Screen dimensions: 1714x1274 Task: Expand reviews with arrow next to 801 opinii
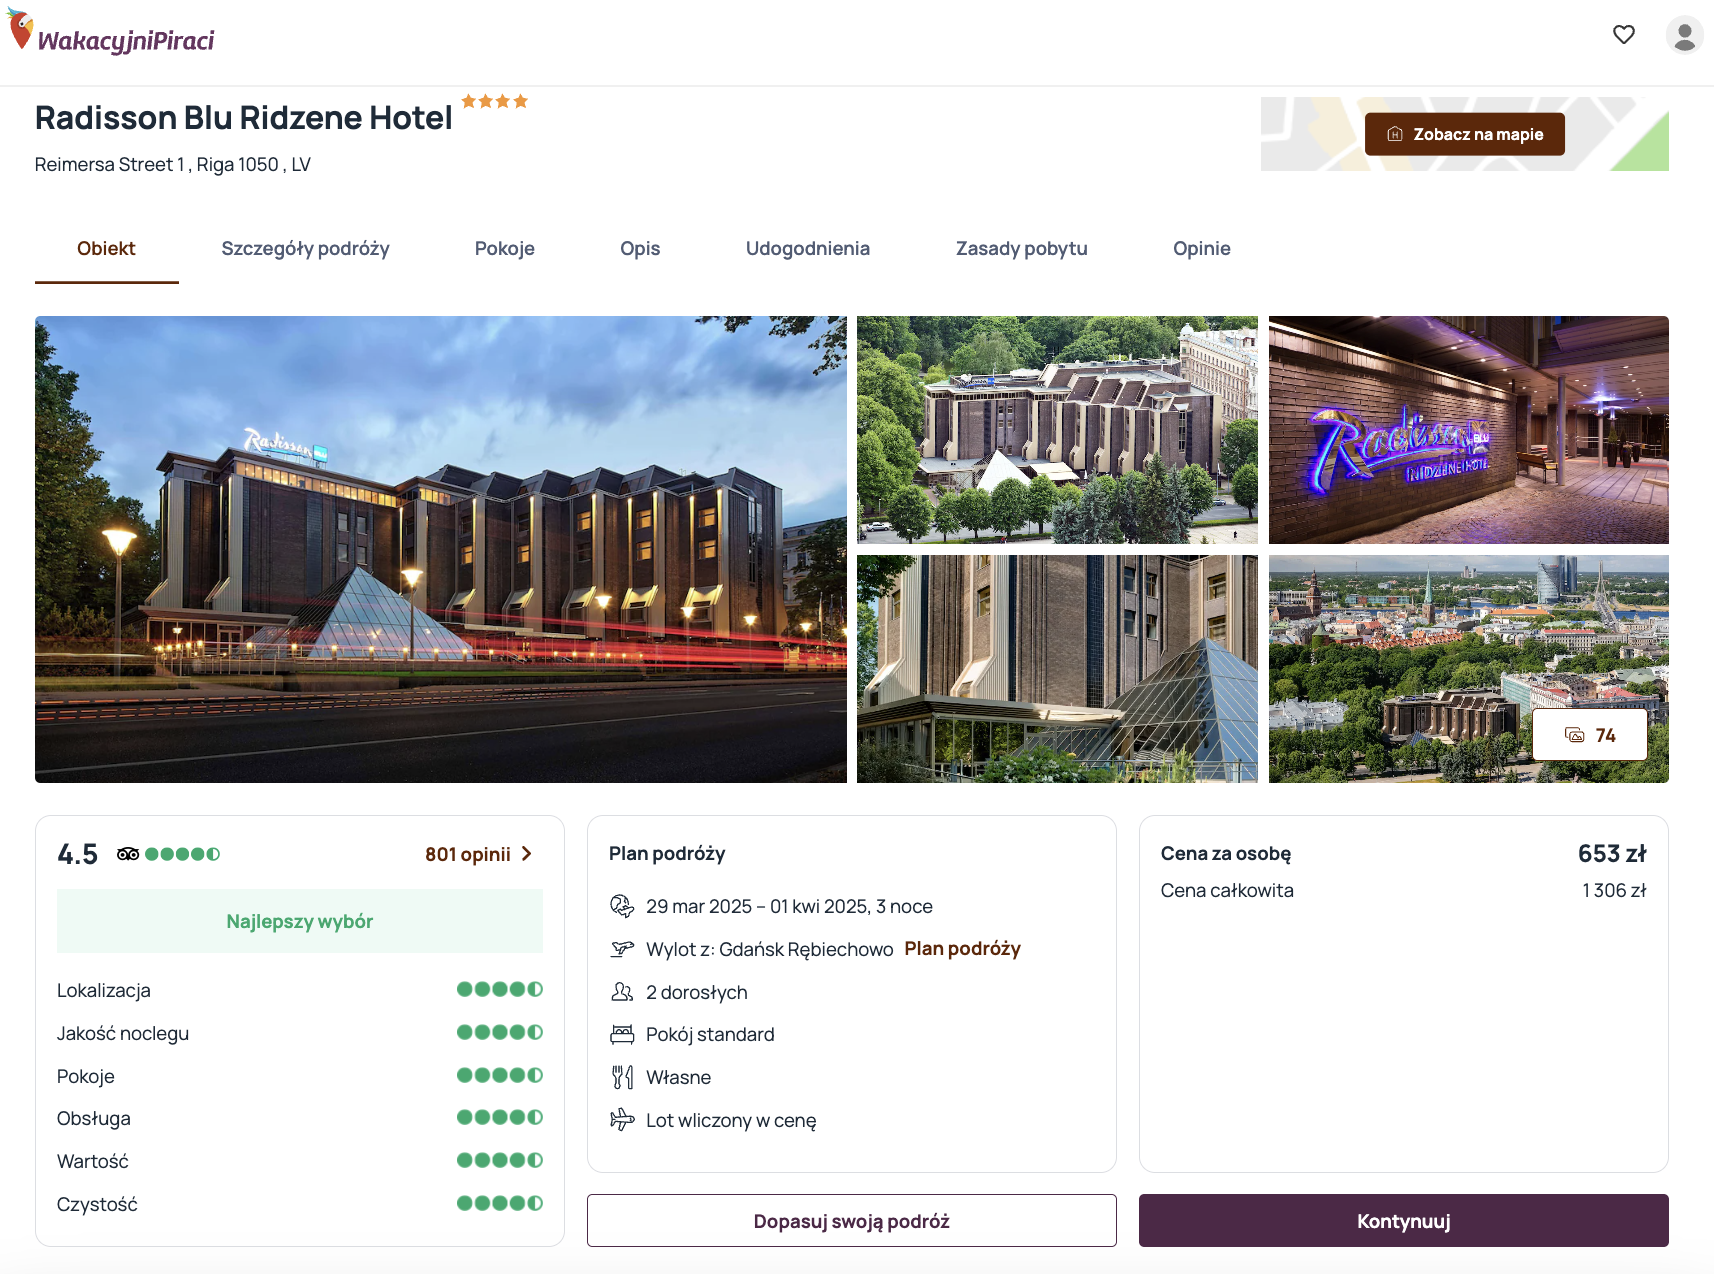[527, 854]
